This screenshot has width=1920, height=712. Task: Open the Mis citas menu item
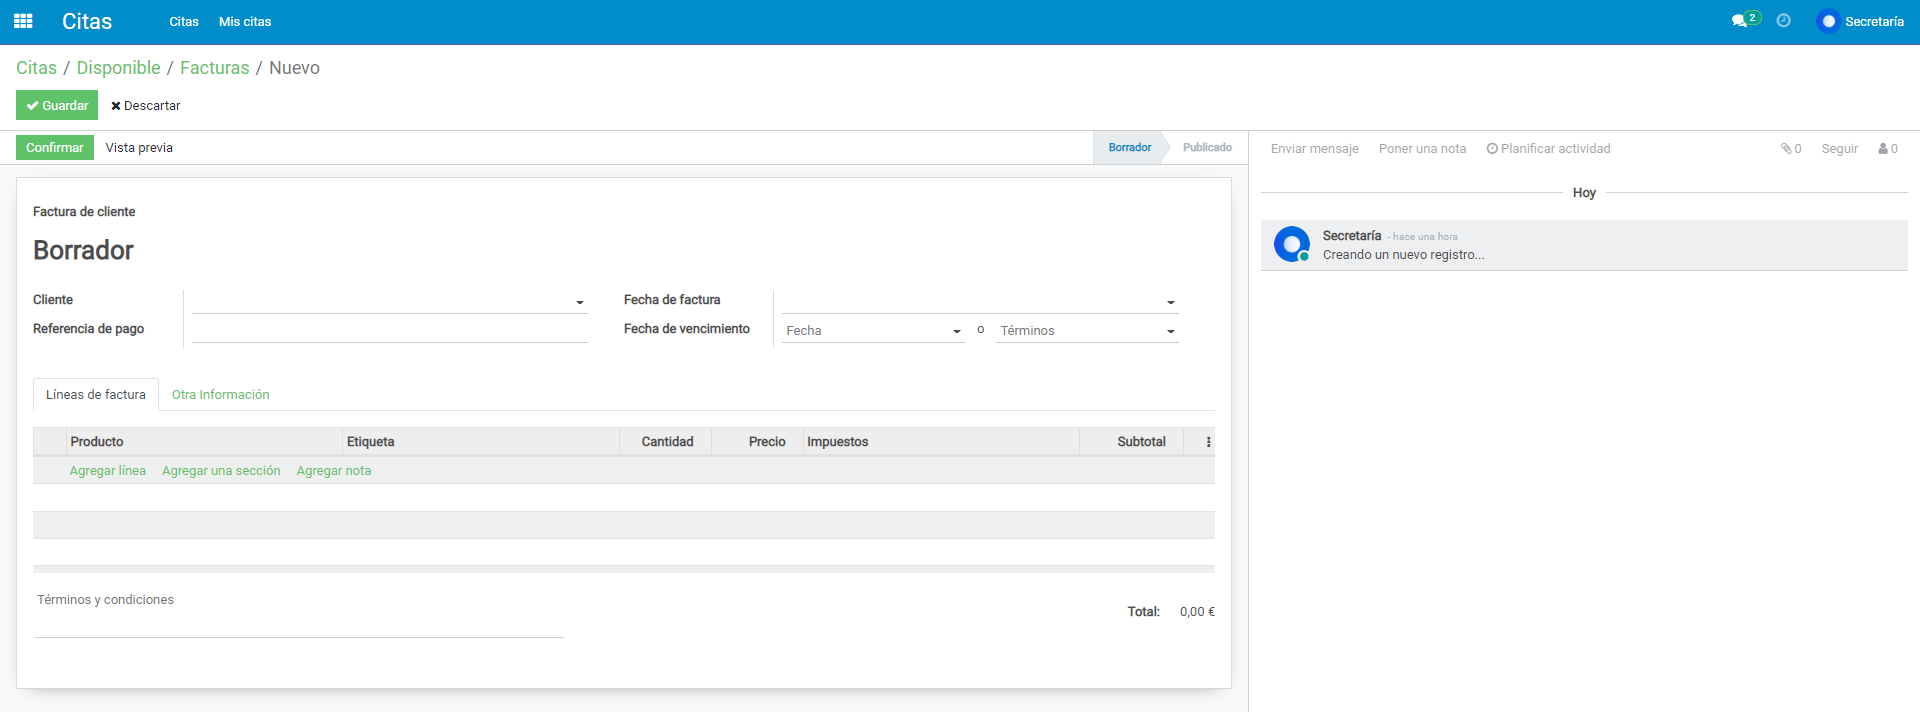pos(245,22)
